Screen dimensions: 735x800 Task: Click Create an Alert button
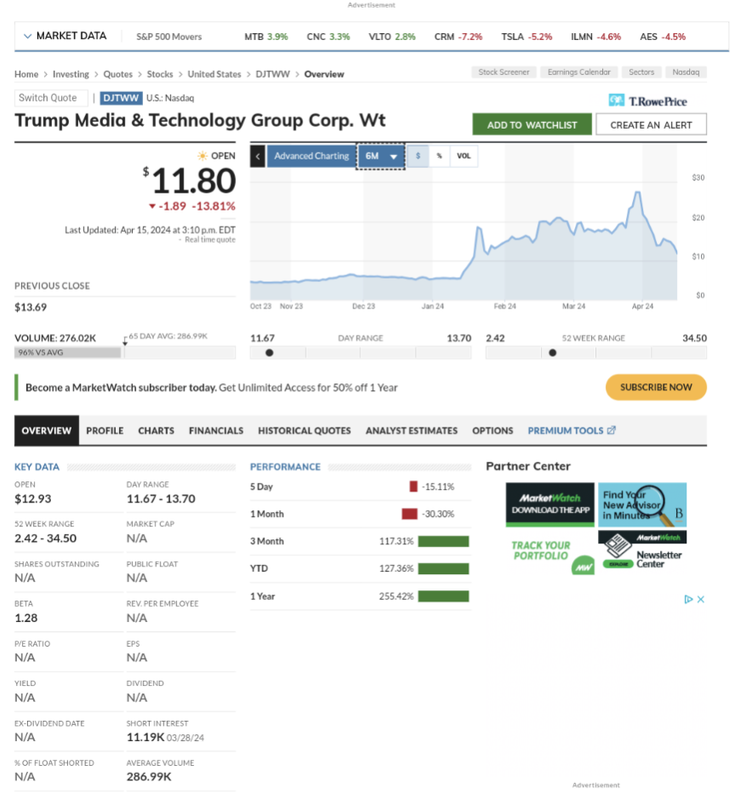pos(651,124)
